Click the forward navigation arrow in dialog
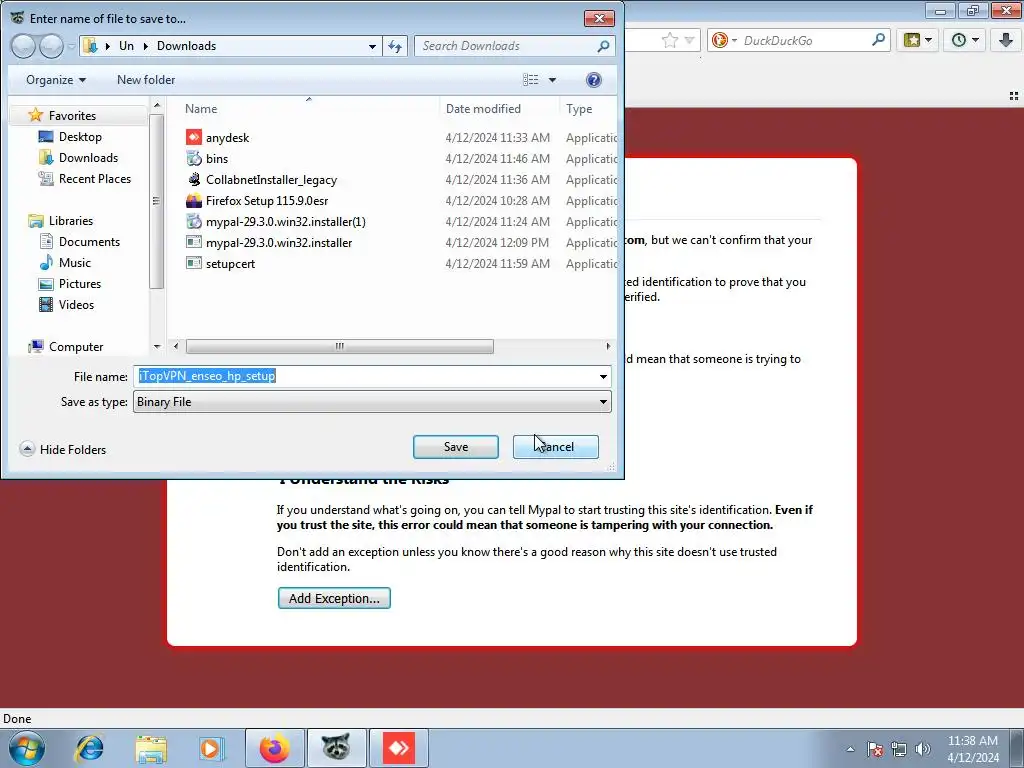 pos(52,46)
